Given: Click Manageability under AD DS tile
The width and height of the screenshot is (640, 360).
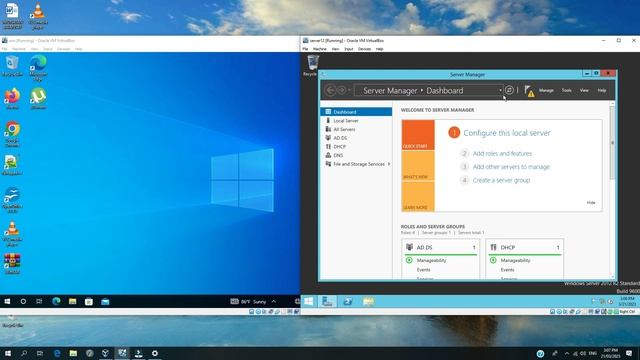Looking at the screenshot, I should point(431,260).
